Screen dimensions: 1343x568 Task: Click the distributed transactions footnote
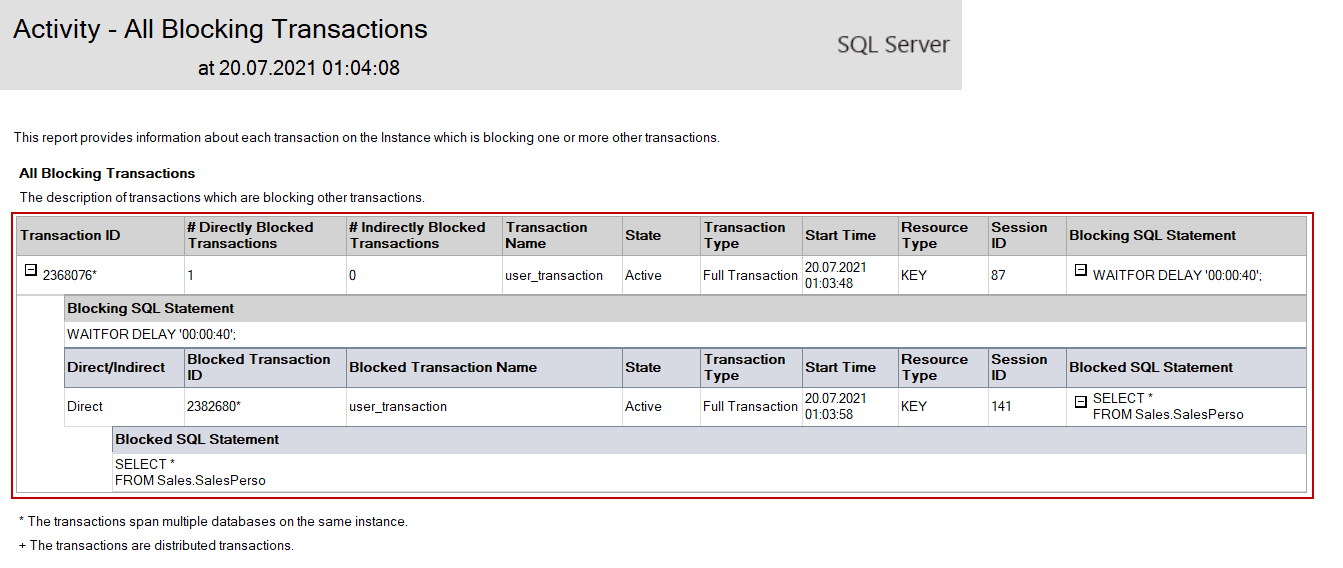156,546
